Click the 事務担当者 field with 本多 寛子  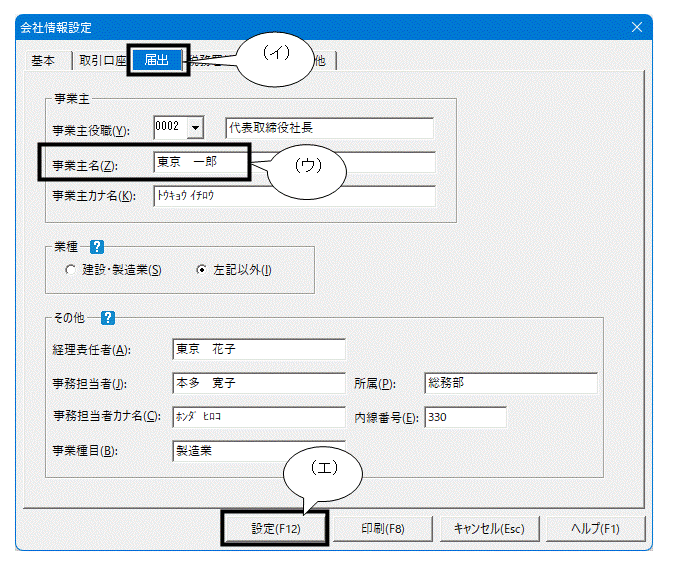click(259, 383)
